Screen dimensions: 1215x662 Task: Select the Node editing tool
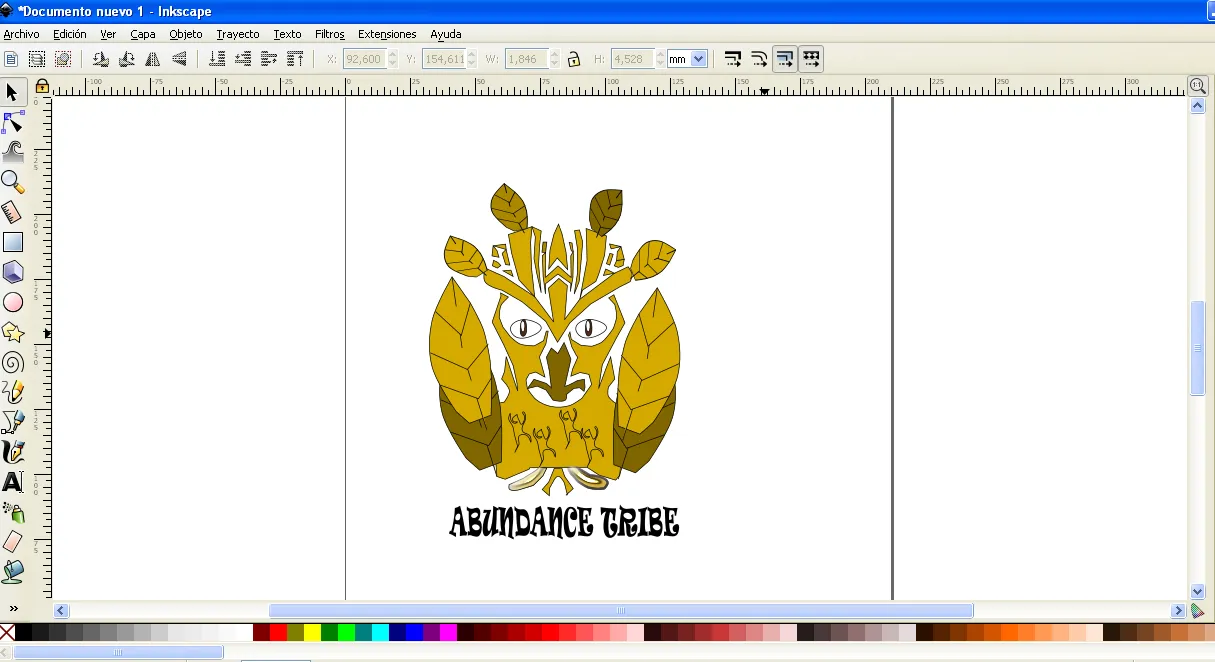(12, 123)
